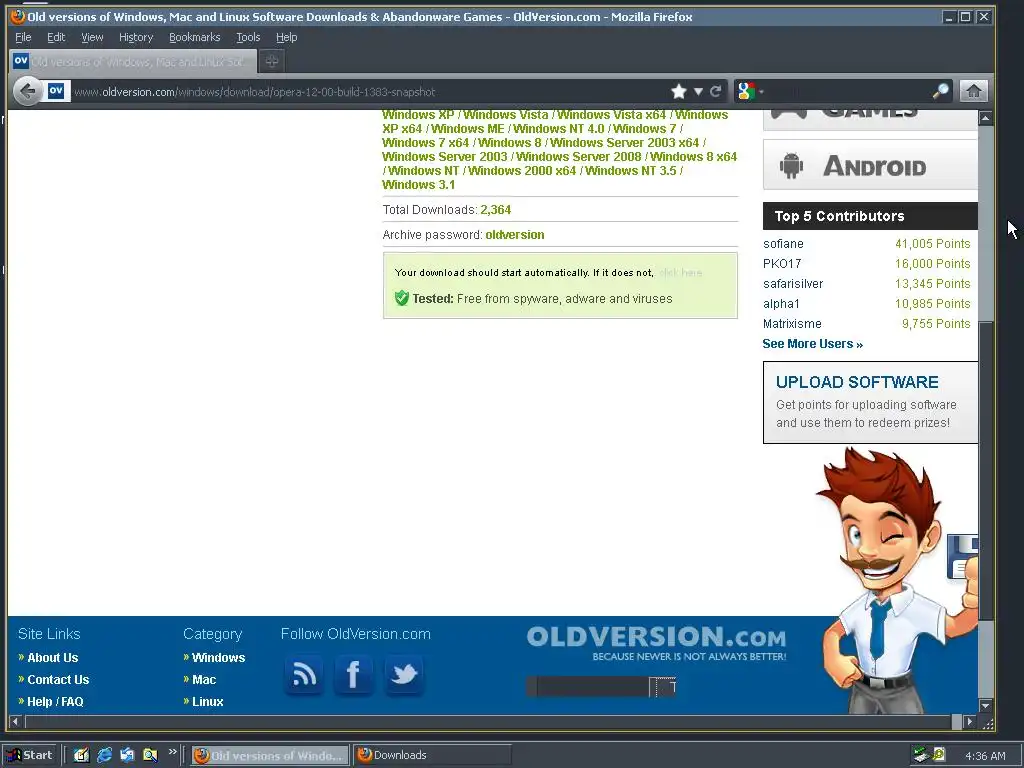Click the mascot character image

(898, 580)
